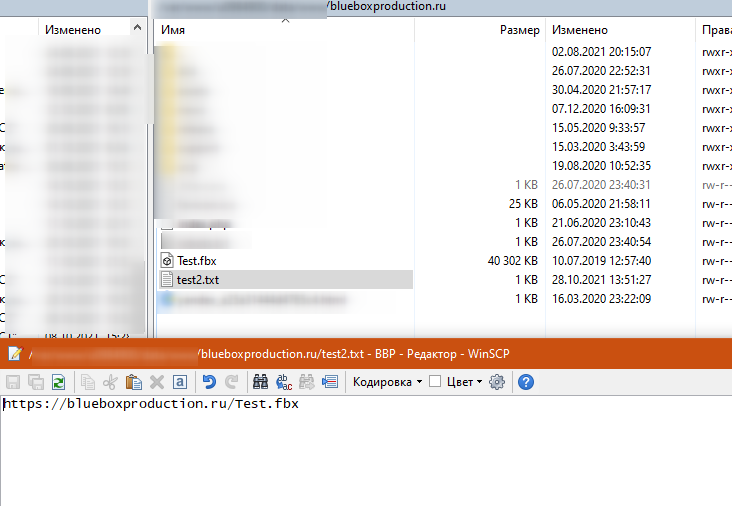Click the Cut scissors icon
Screen dimensions: 732x506
click(x=111, y=381)
